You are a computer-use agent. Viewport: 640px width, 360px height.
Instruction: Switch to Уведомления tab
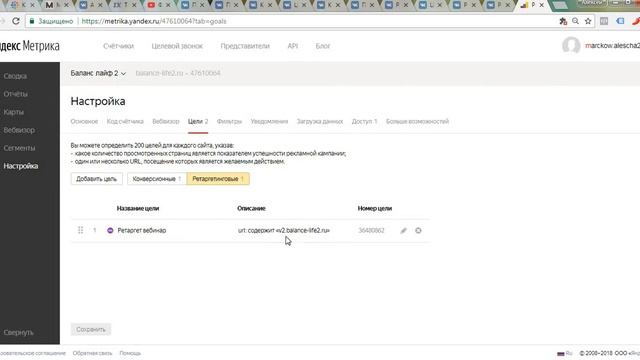click(x=269, y=122)
